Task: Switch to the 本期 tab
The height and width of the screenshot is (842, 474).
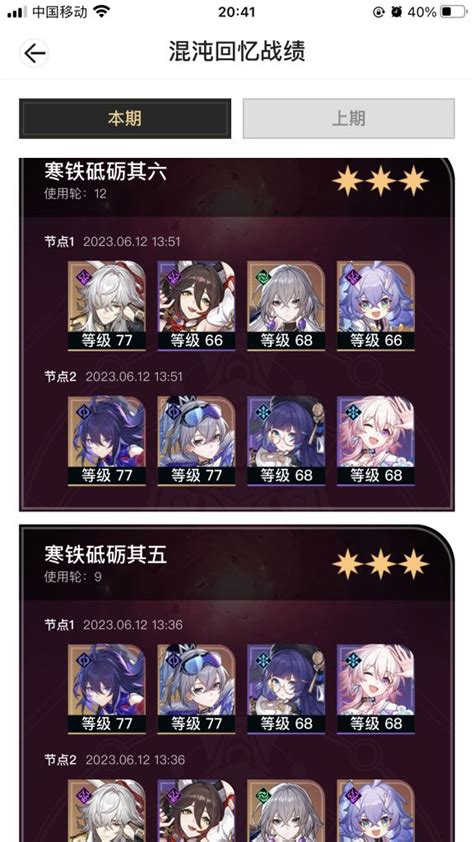Action: 125,119
